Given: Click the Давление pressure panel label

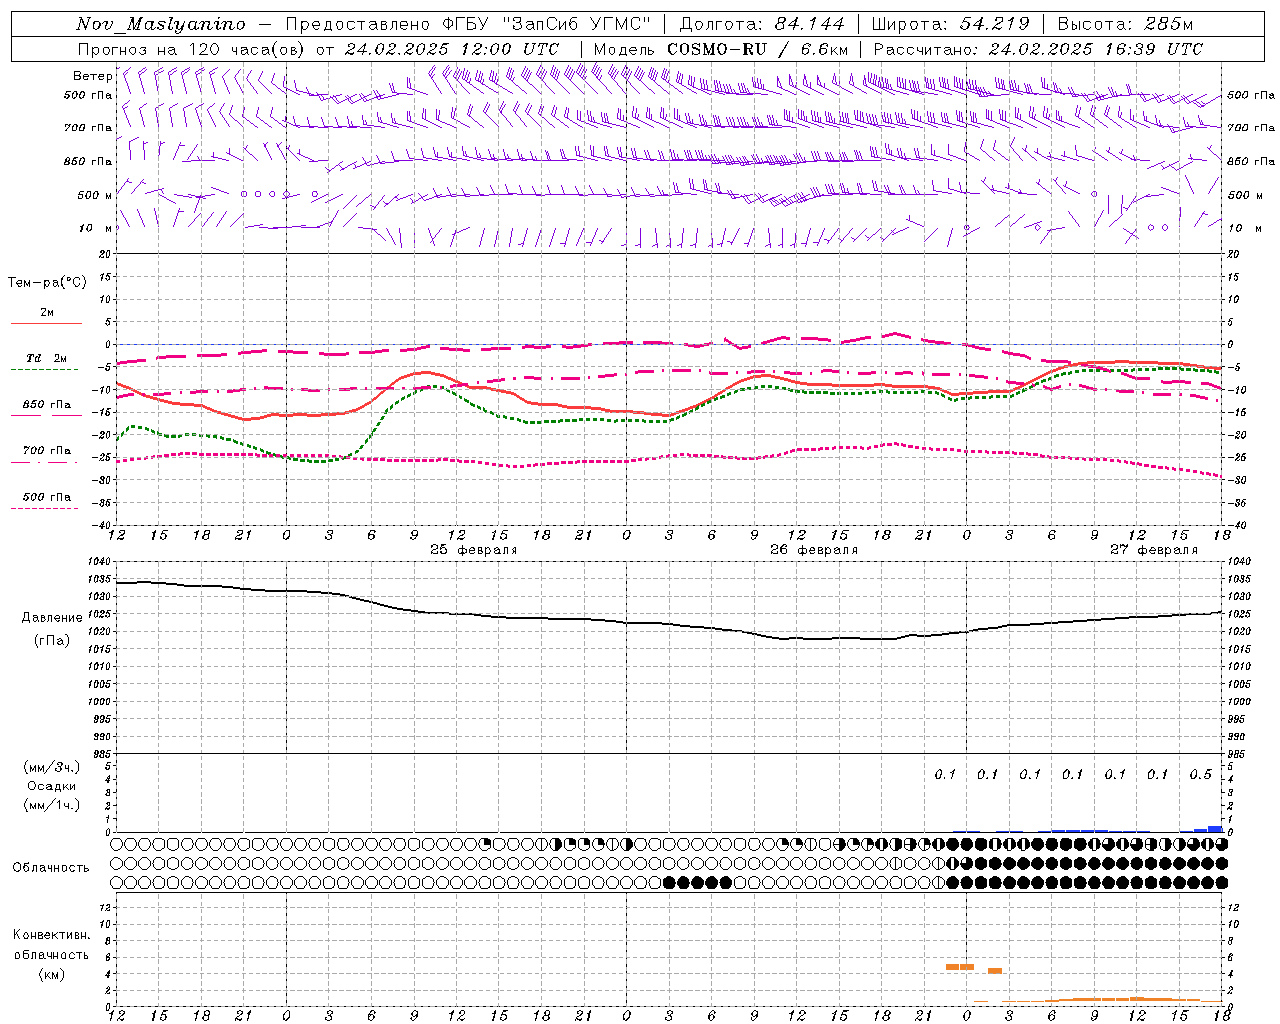Looking at the screenshot, I should (x=52, y=617).
